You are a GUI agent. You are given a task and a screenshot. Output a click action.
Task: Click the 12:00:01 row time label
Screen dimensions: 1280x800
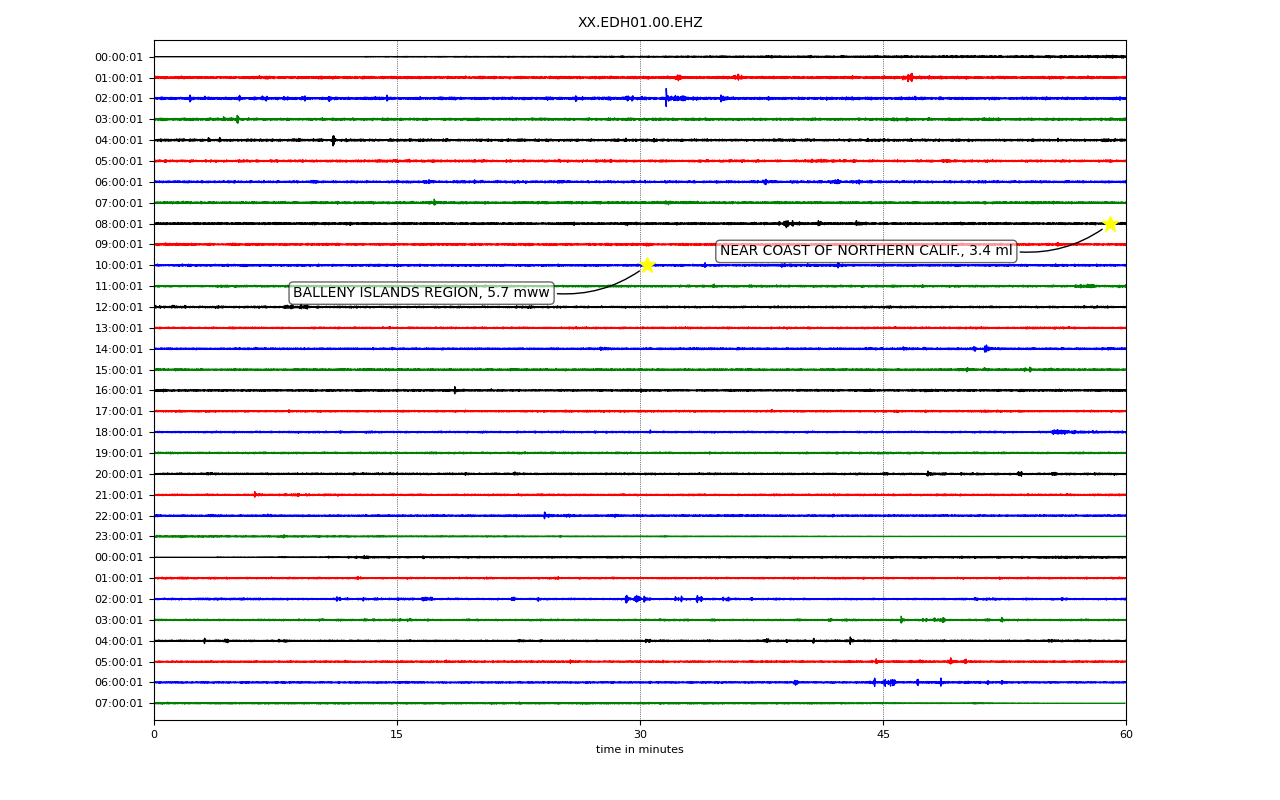pos(119,307)
